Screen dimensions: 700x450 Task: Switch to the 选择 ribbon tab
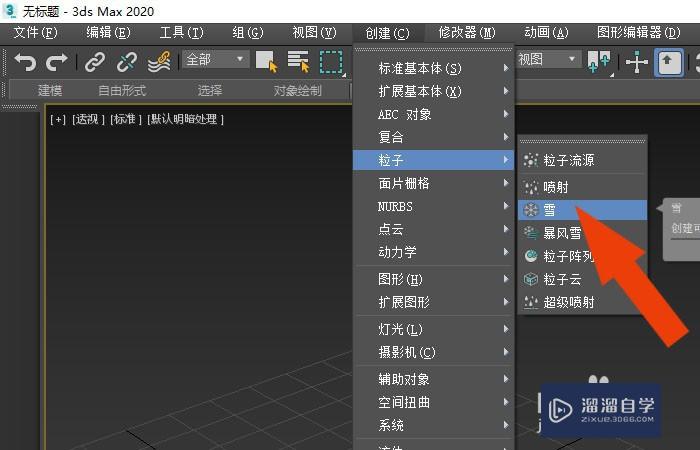(209, 91)
